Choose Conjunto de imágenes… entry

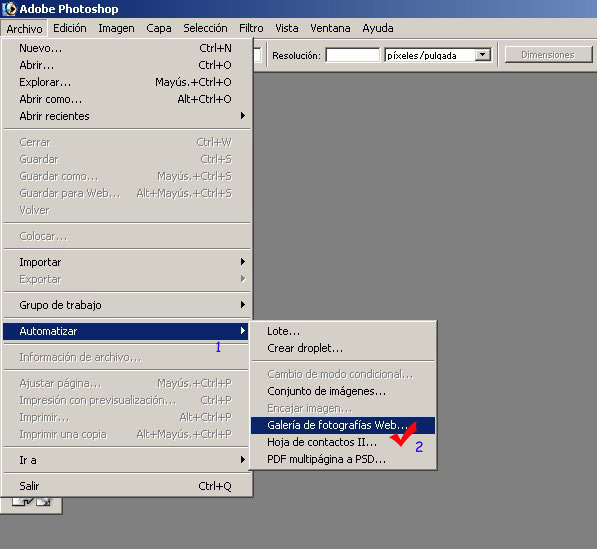pos(343,391)
